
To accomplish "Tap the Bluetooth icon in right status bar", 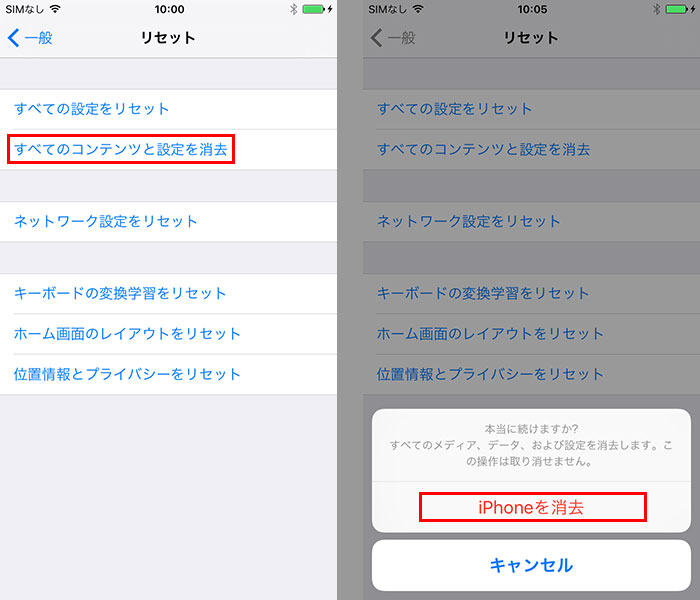I will [x=656, y=9].
